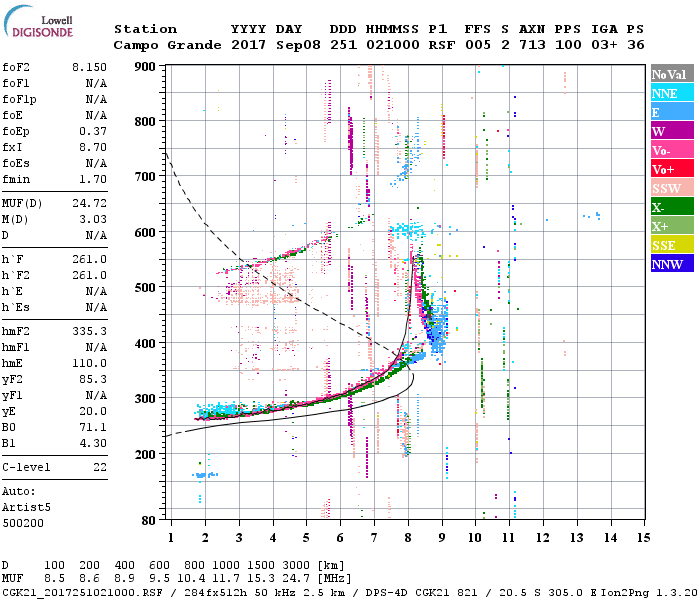Select the E blue legend swatch
700x600 pixels.
tap(672, 112)
